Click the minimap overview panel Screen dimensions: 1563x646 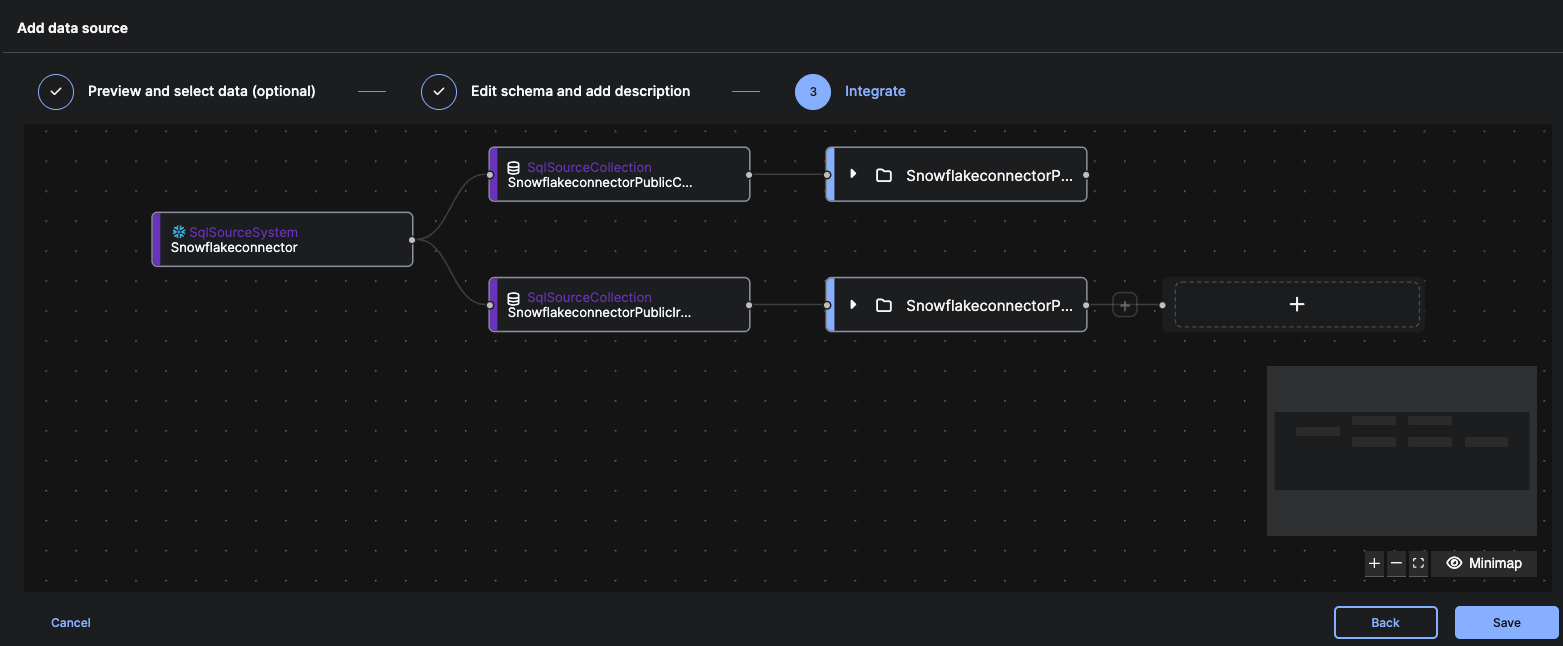coord(1401,450)
